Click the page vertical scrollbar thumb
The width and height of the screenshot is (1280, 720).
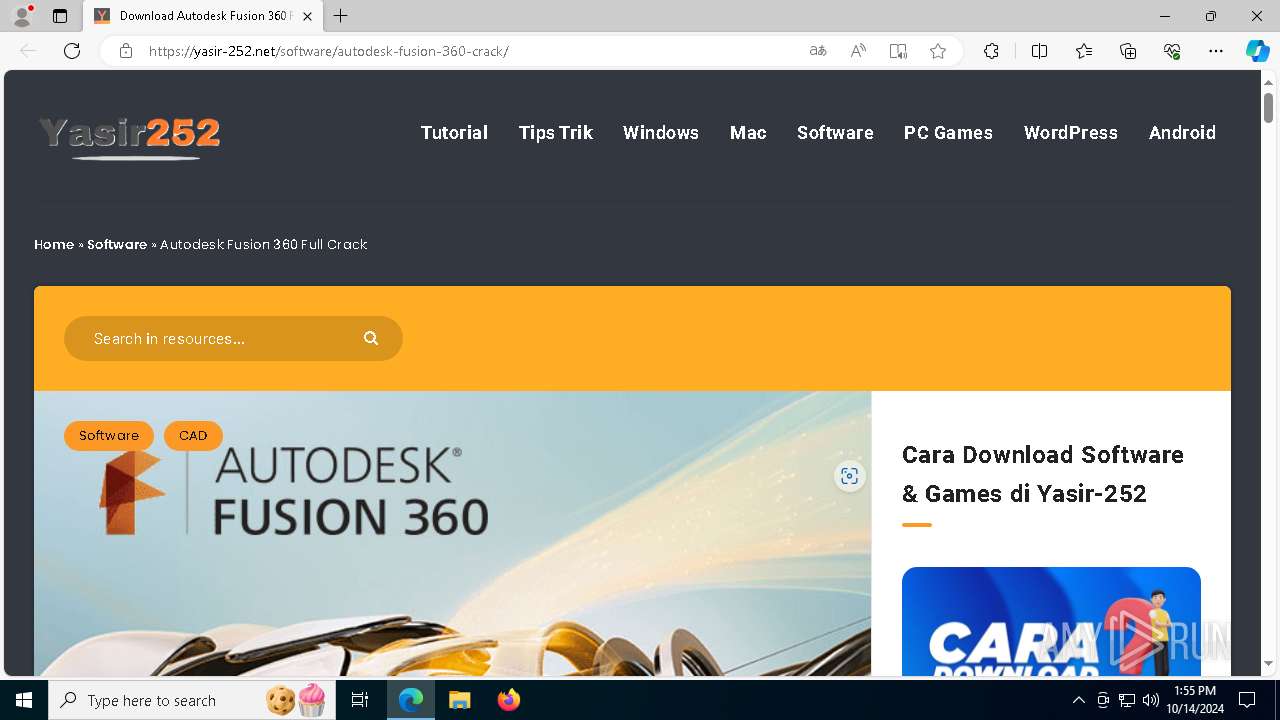tap(1268, 107)
